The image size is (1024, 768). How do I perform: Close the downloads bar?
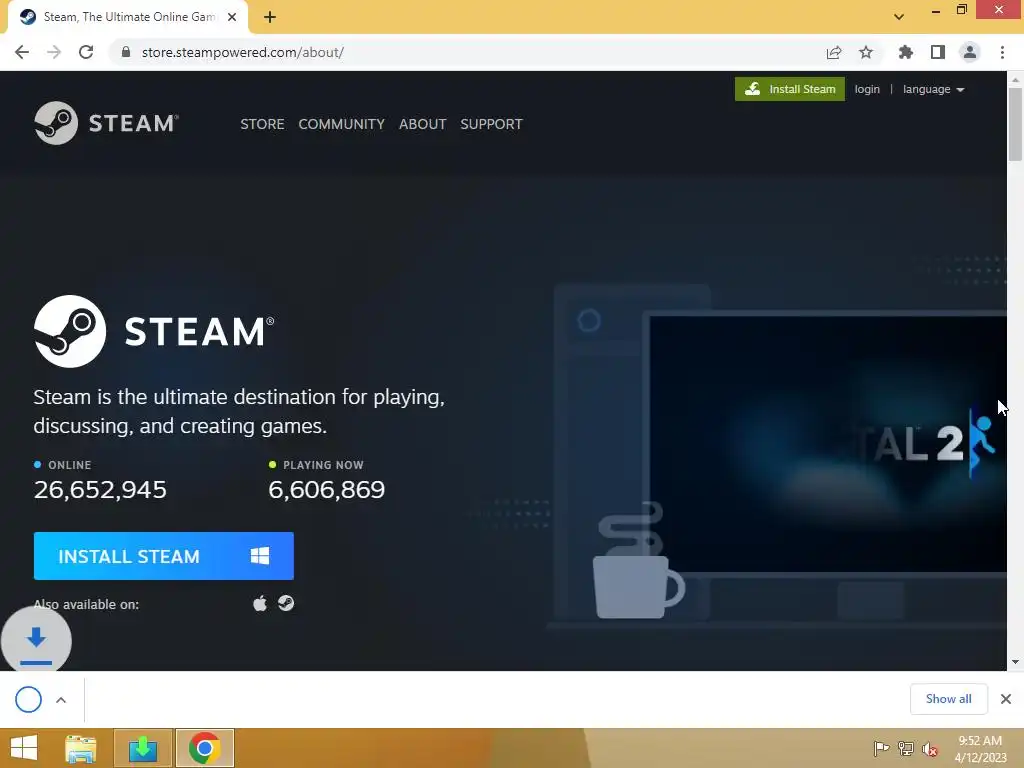pos(1006,699)
